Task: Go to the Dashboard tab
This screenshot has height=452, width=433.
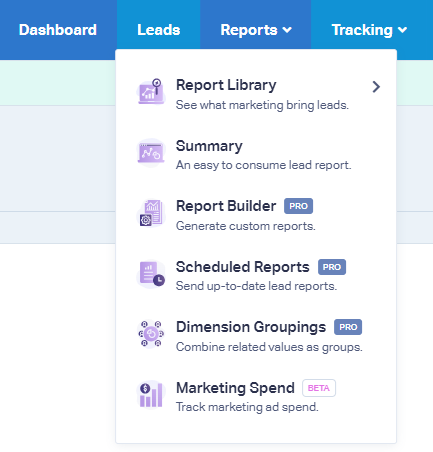Action: coord(58,30)
